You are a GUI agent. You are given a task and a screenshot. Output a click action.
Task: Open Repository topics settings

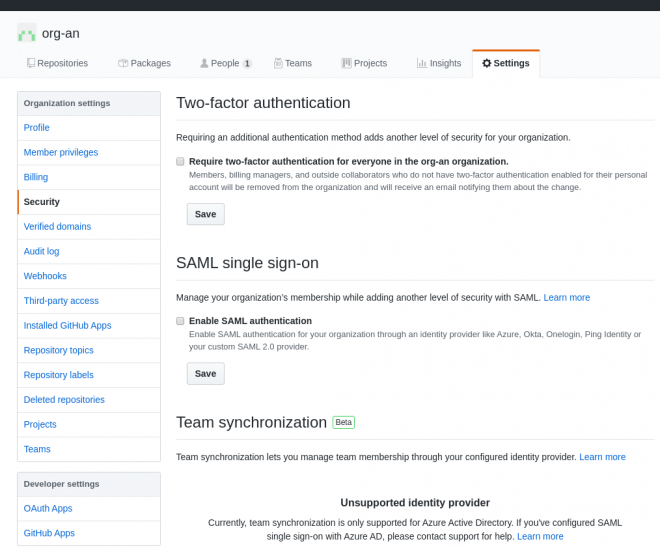click(x=89, y=350)
